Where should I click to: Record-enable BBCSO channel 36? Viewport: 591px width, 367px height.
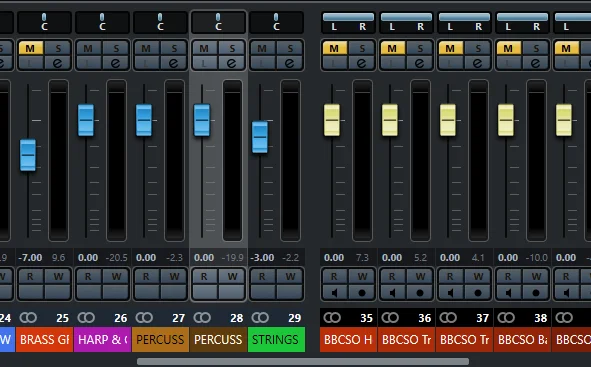coord(420,292)
